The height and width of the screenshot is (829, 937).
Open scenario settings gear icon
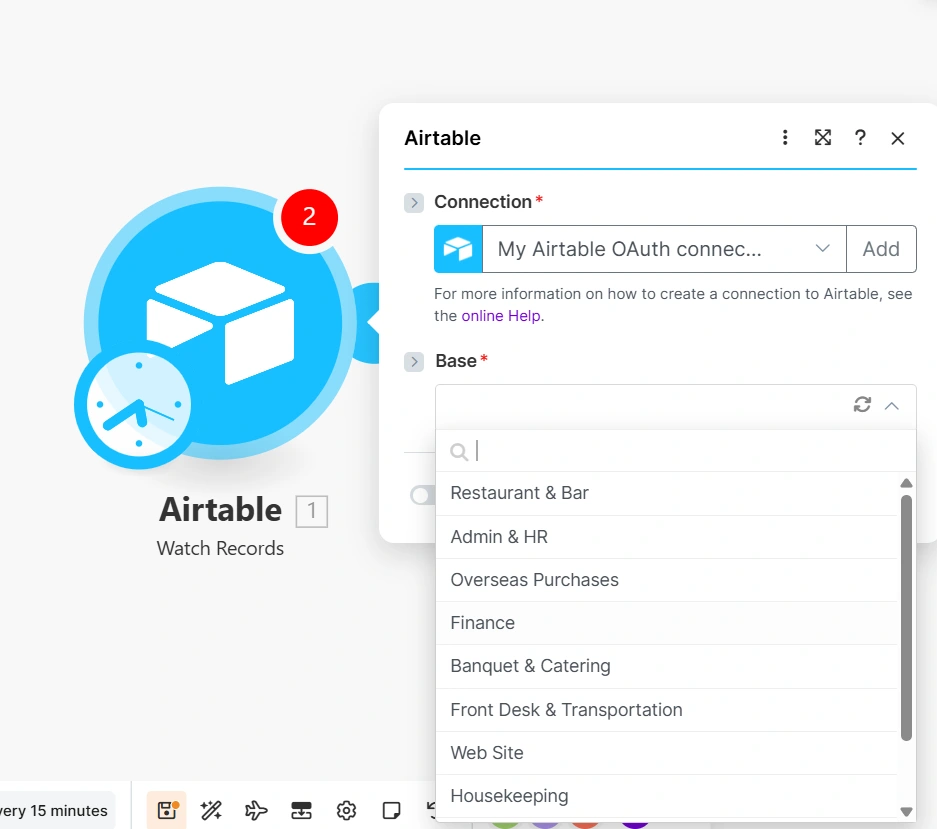(x=346, y=810)
